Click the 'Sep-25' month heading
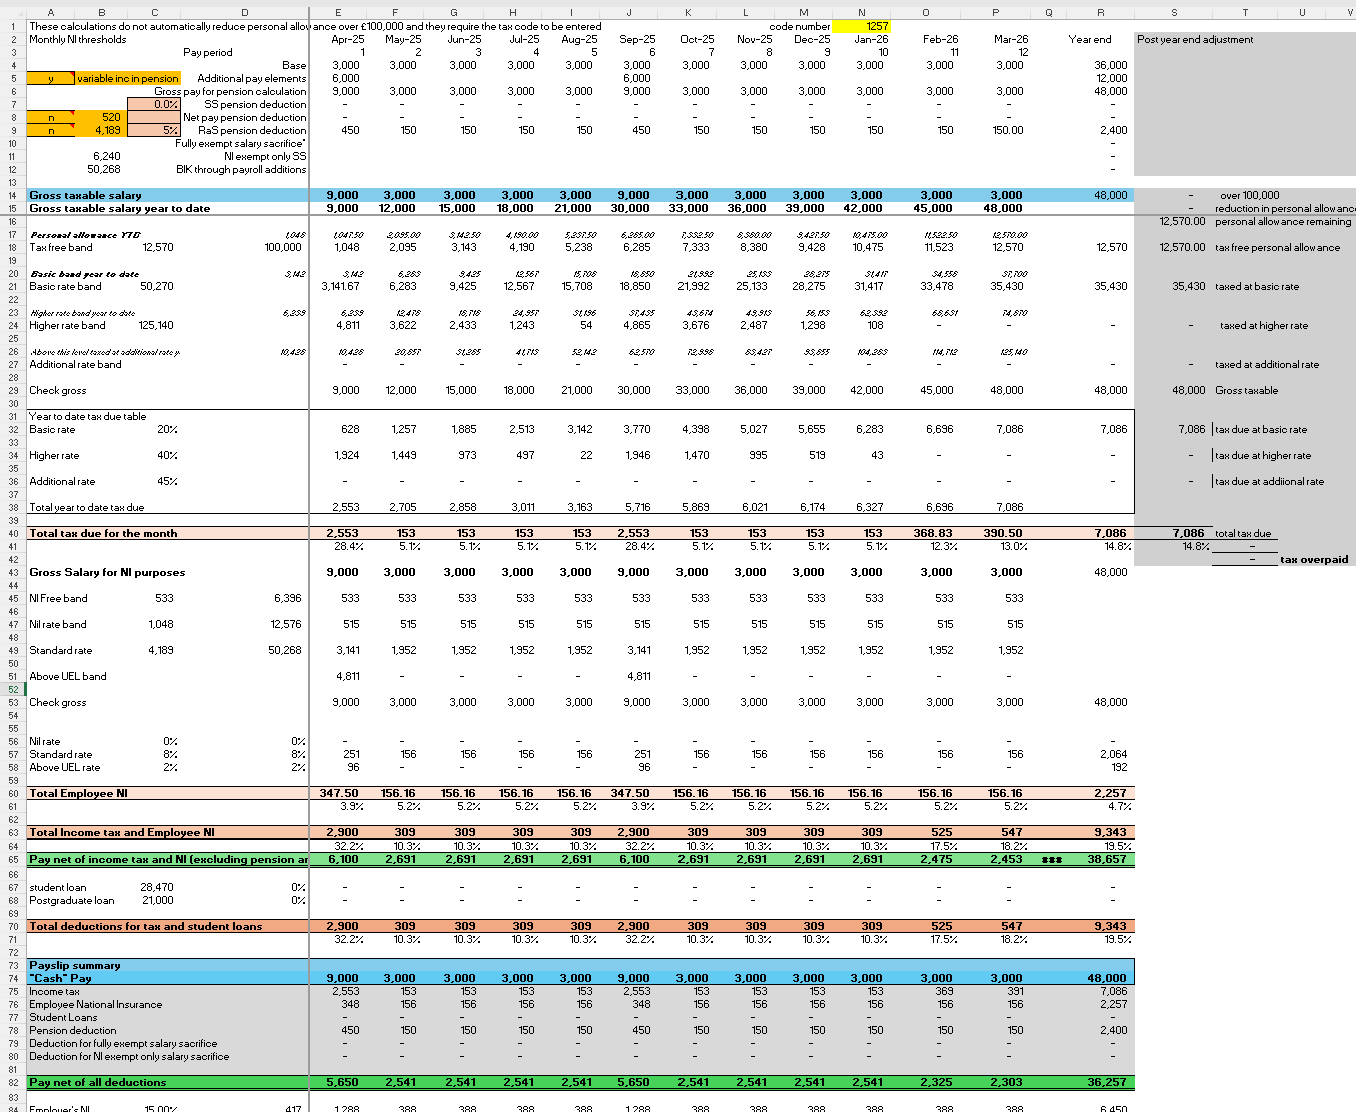This screenshot has width=1356, height=1112. pos(637,39)
